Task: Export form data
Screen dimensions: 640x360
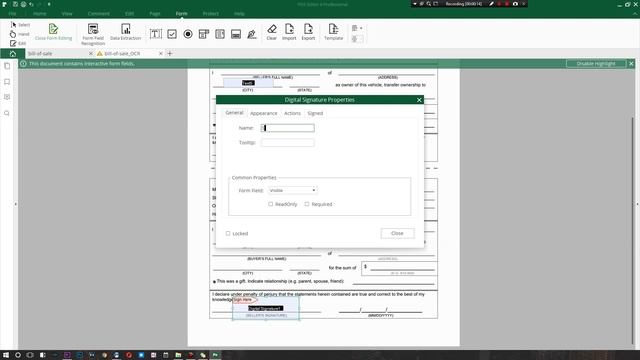Action: coord(308,32)
